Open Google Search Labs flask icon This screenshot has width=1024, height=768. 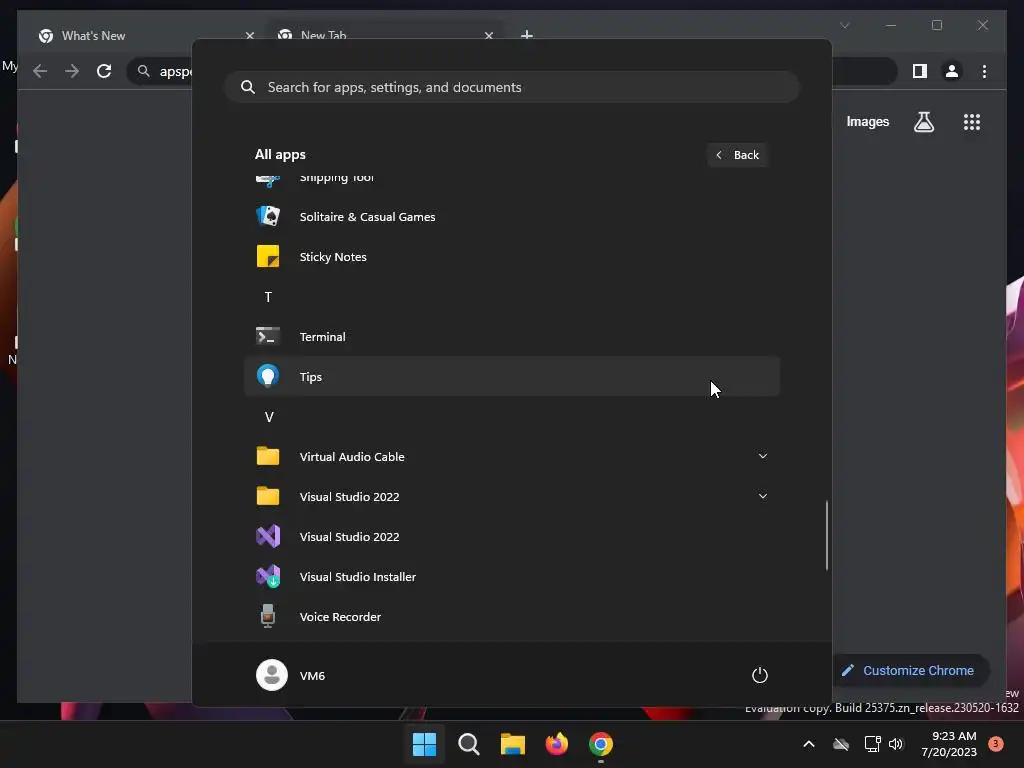pos(923,121)
